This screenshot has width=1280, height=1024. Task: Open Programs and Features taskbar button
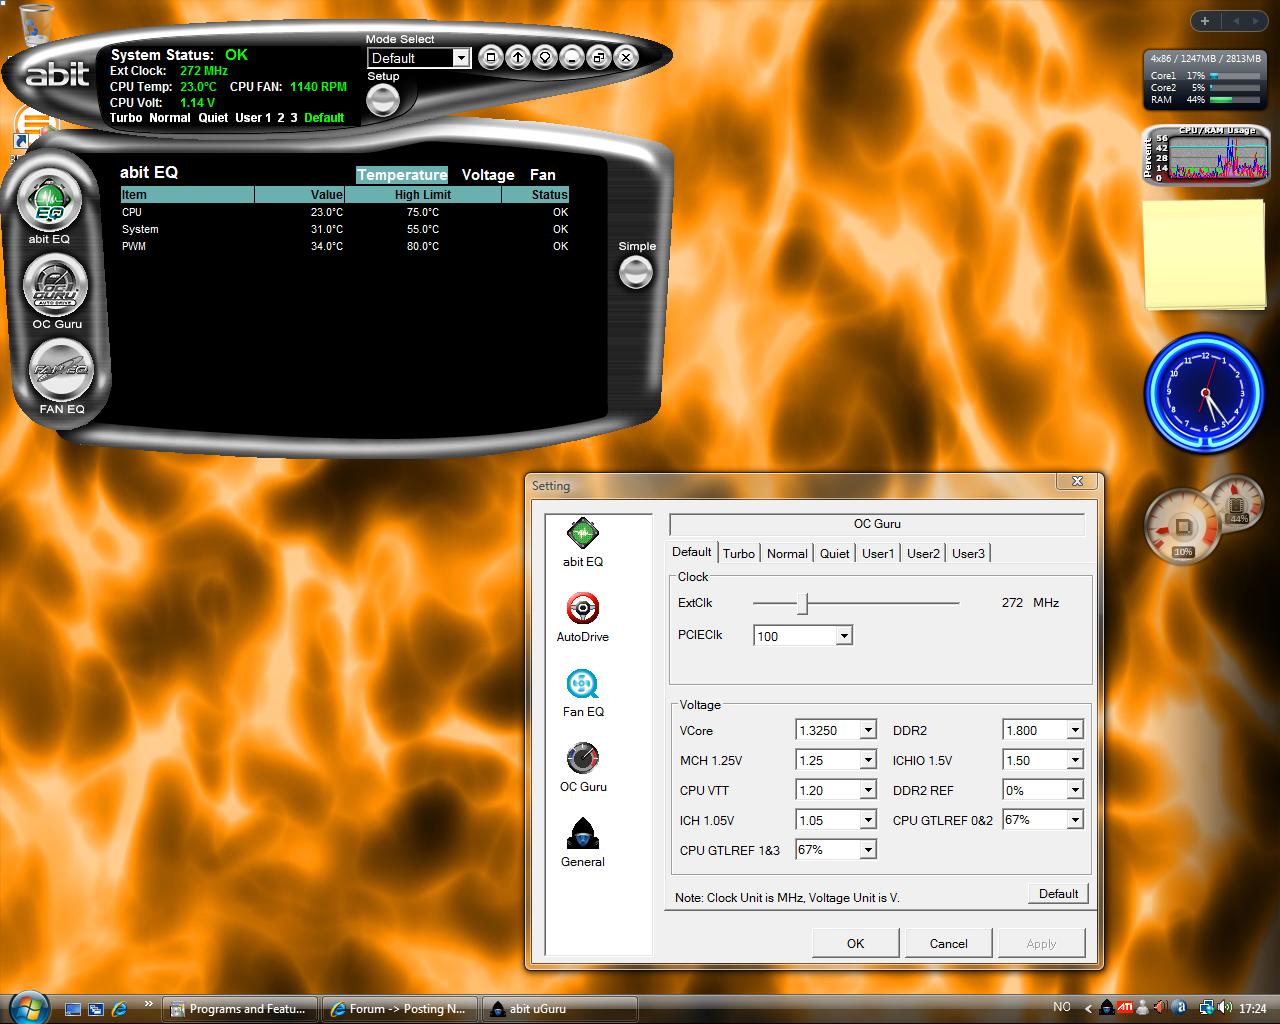[x=240, y=1009]
